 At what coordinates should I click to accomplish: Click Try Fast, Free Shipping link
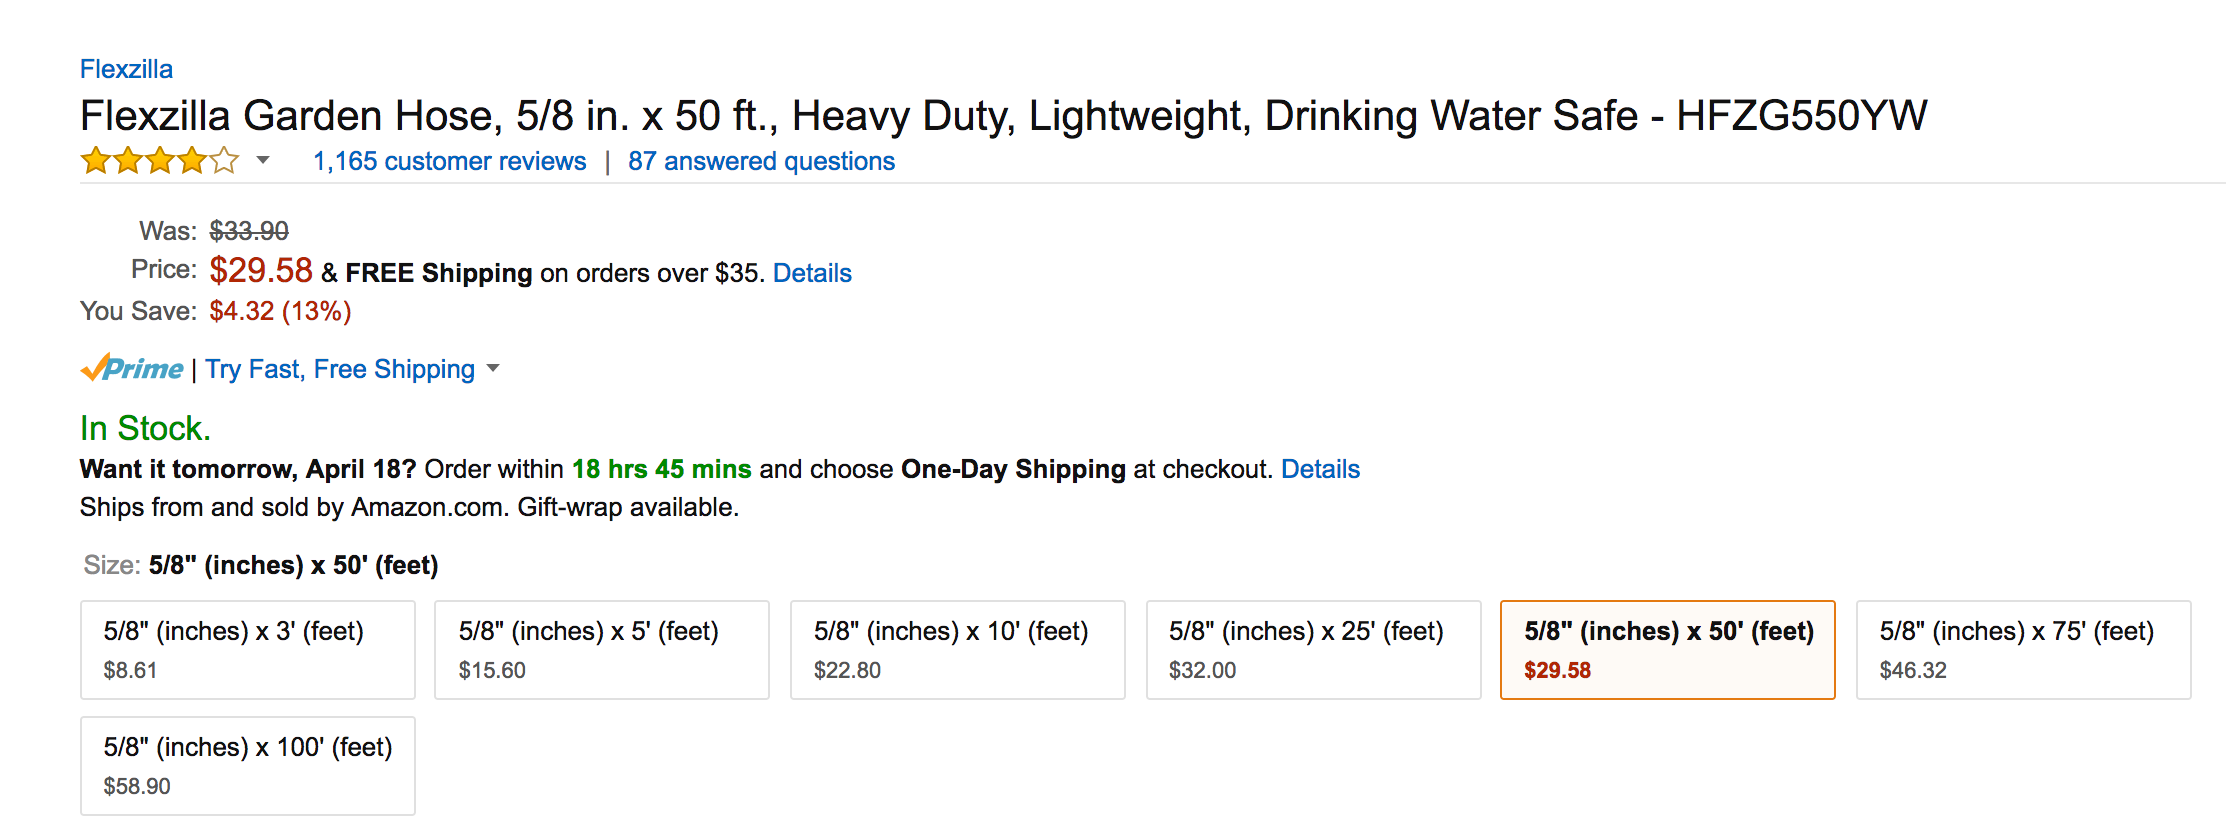click(340, 369)
